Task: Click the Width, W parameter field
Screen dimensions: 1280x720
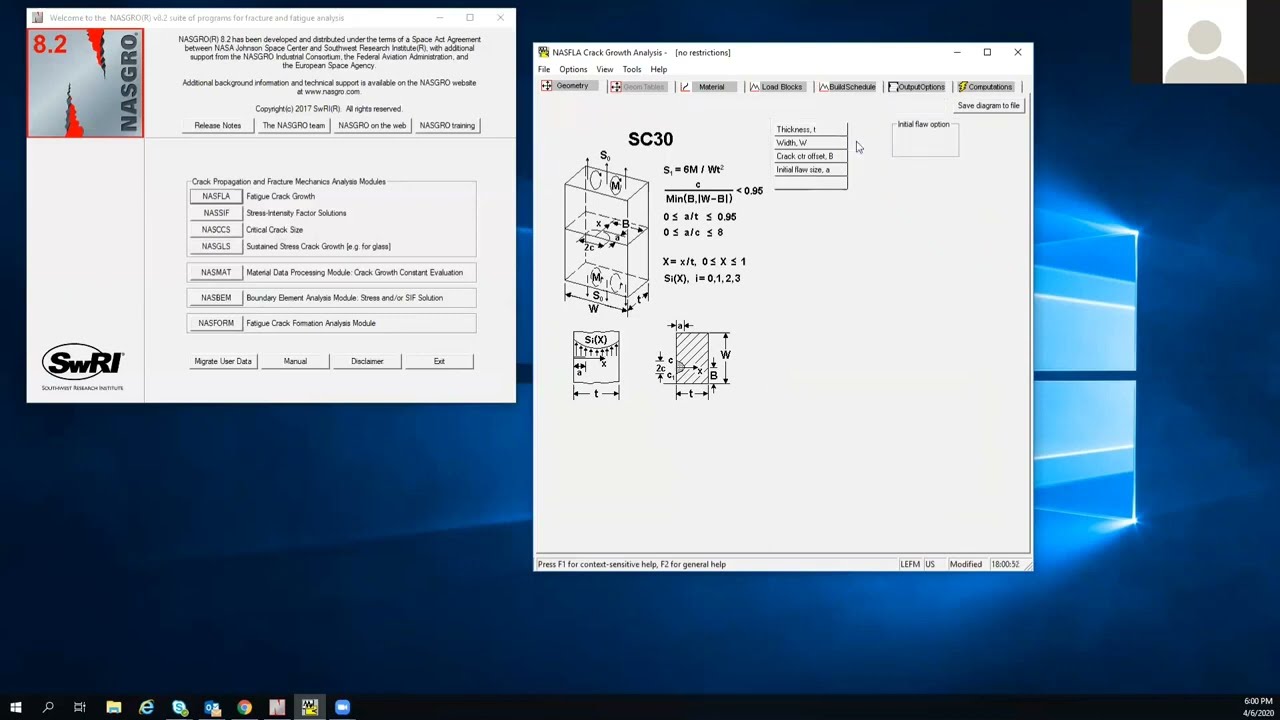Action: coord(811,143)
